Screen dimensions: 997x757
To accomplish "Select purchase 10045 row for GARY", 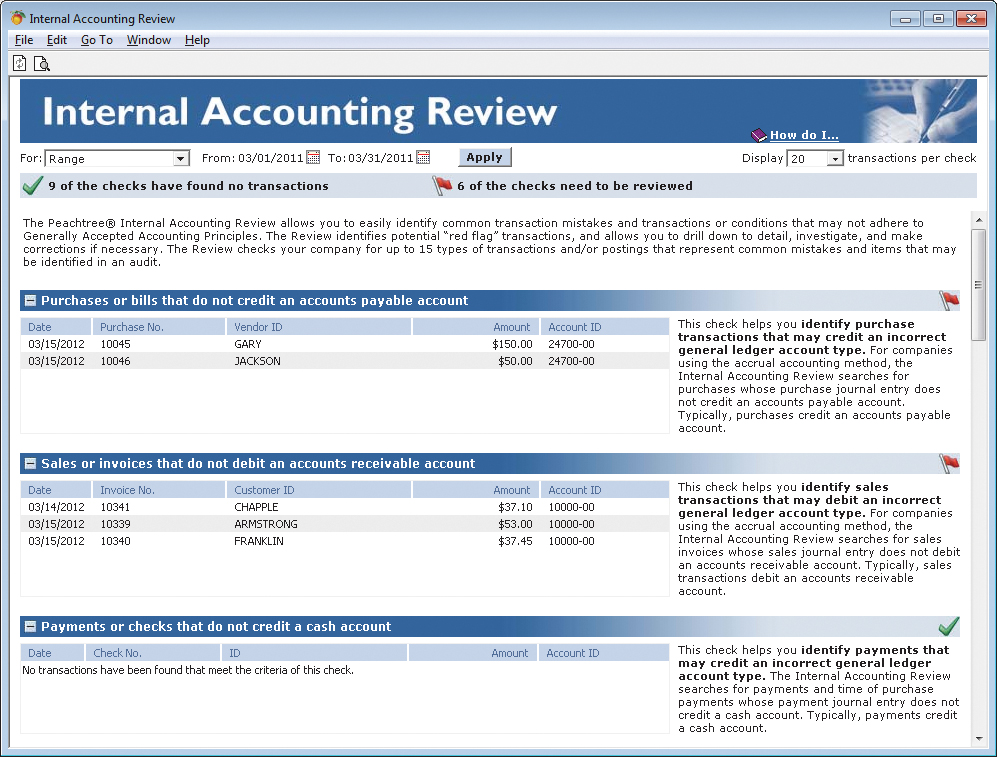I will tap(345, 344).
